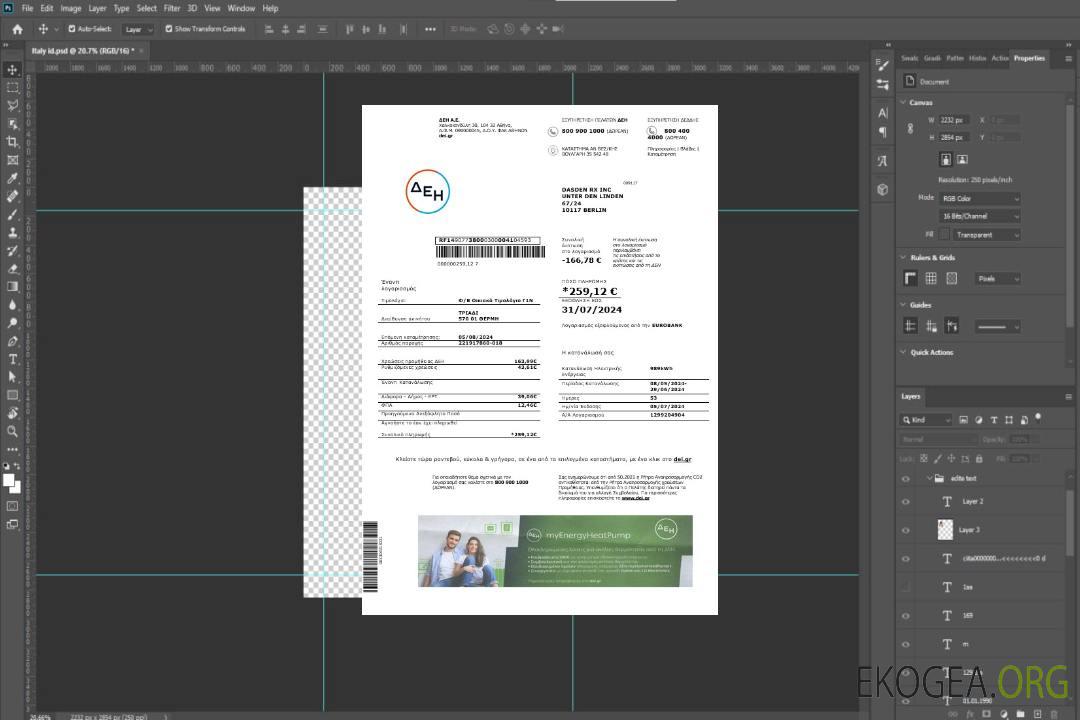The width and height of the screenshot is (1080, 720).
Task: Edit the canvas height H field
Action: tap(954, 138)
